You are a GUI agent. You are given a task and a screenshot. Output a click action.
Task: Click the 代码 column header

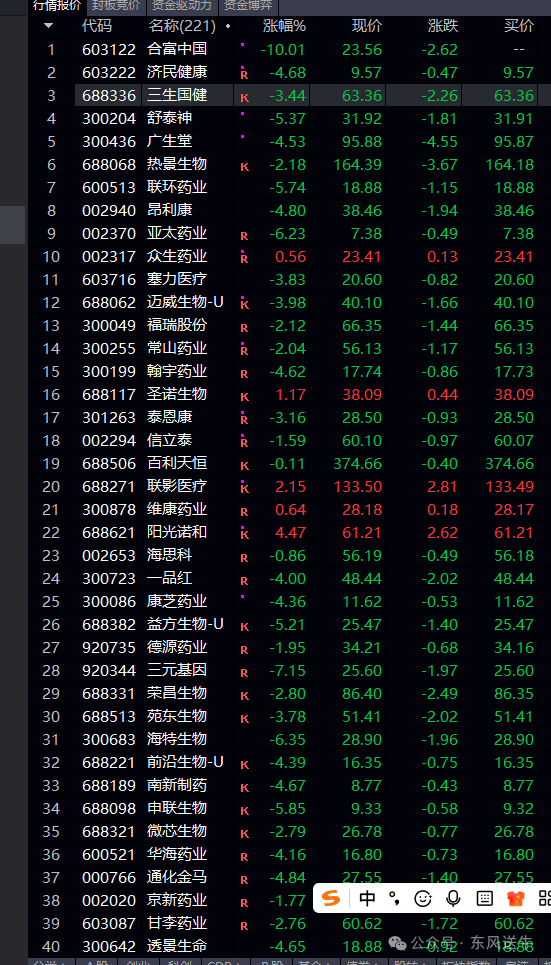97,26
